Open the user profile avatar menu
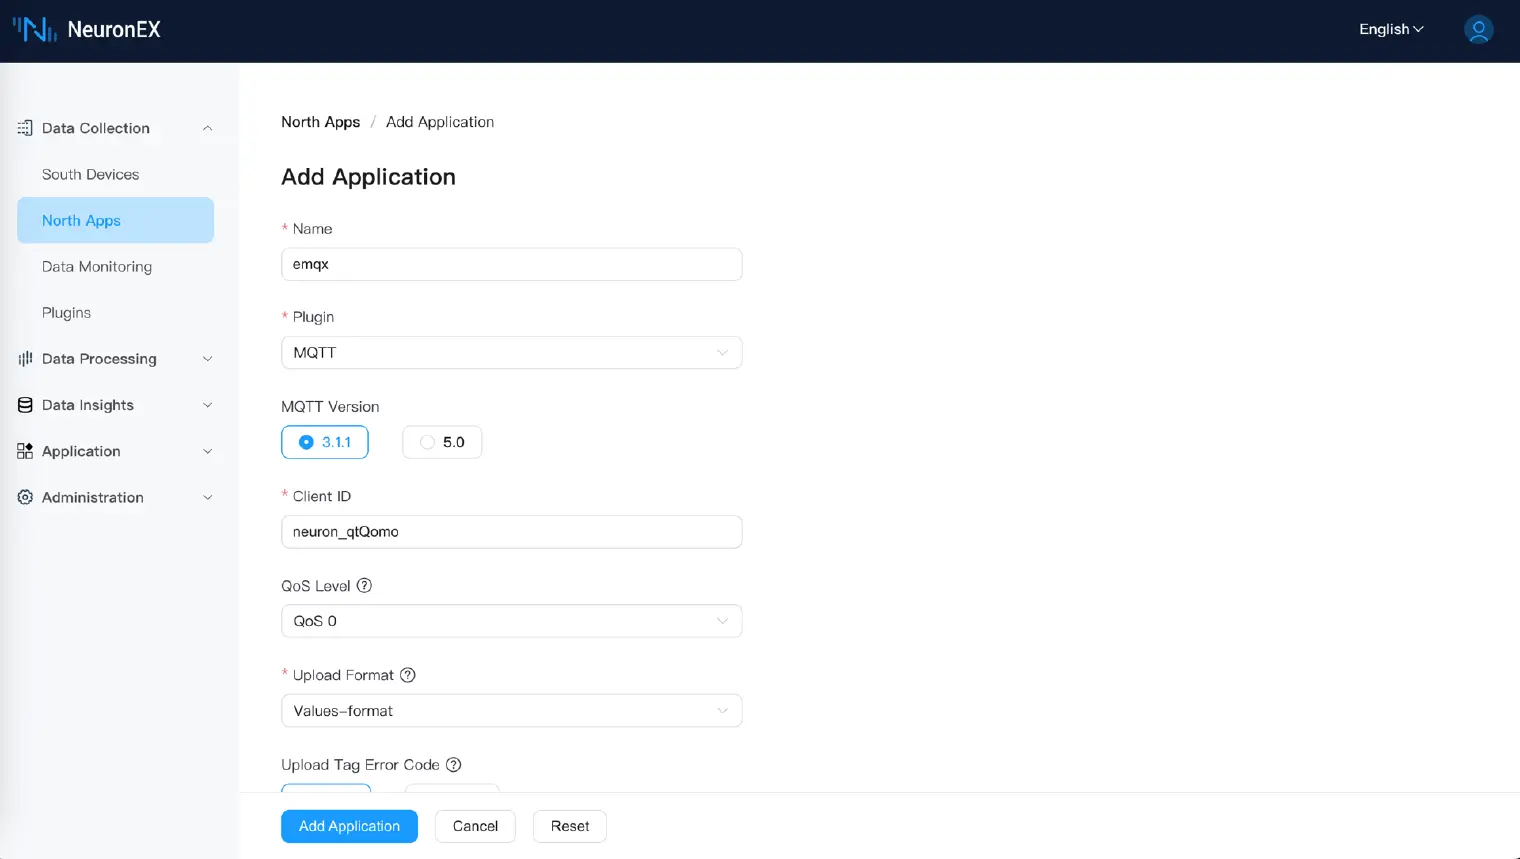The height and width of the screenshot is (859, 1520). [1478, 30]
